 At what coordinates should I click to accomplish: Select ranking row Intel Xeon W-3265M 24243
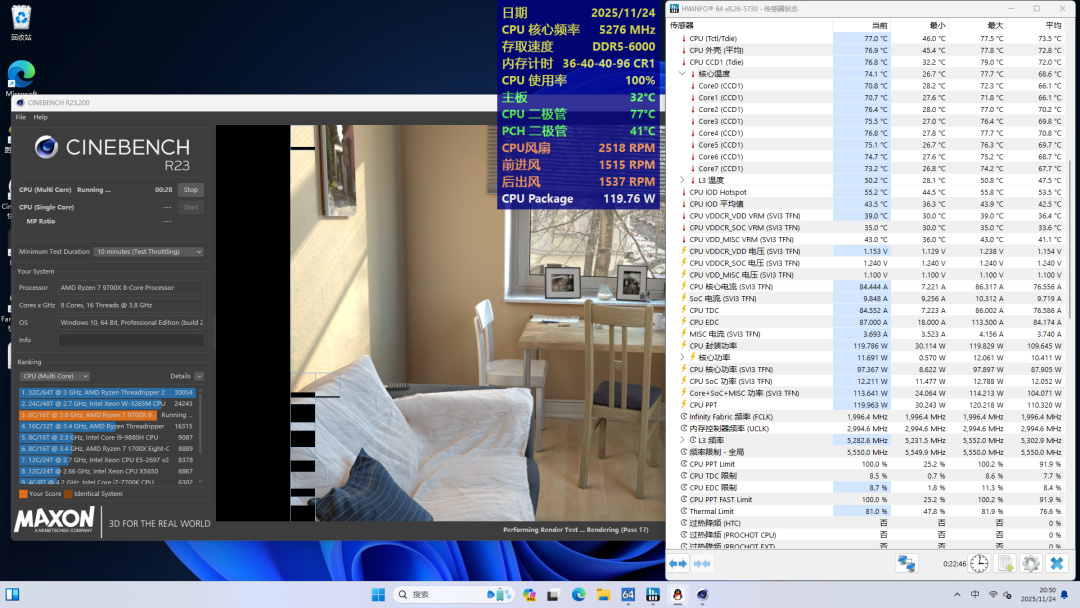click(107, 403)
